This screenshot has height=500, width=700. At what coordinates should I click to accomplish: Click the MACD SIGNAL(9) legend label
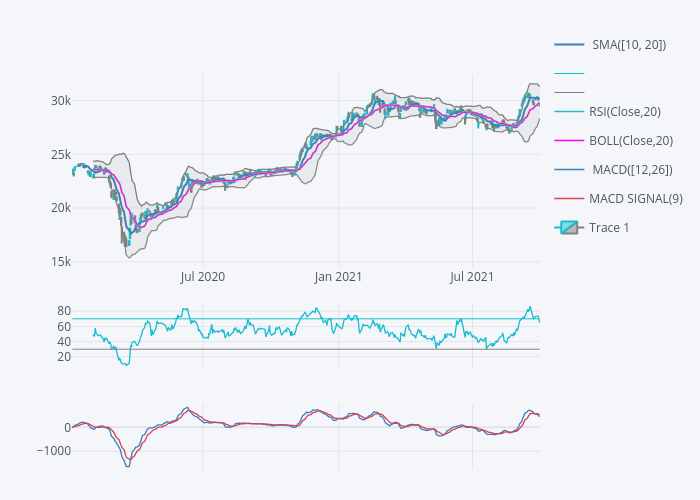point(636,199)
